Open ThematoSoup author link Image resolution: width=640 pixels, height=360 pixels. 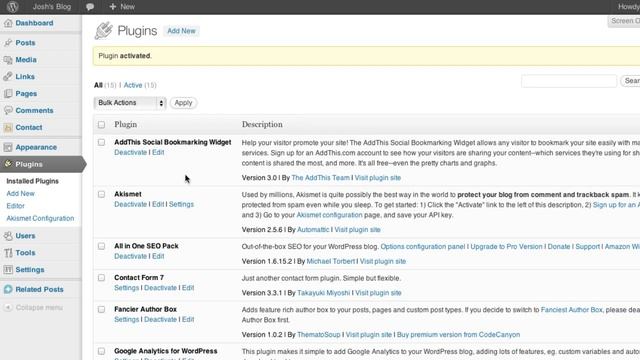[x=318, y=335]
